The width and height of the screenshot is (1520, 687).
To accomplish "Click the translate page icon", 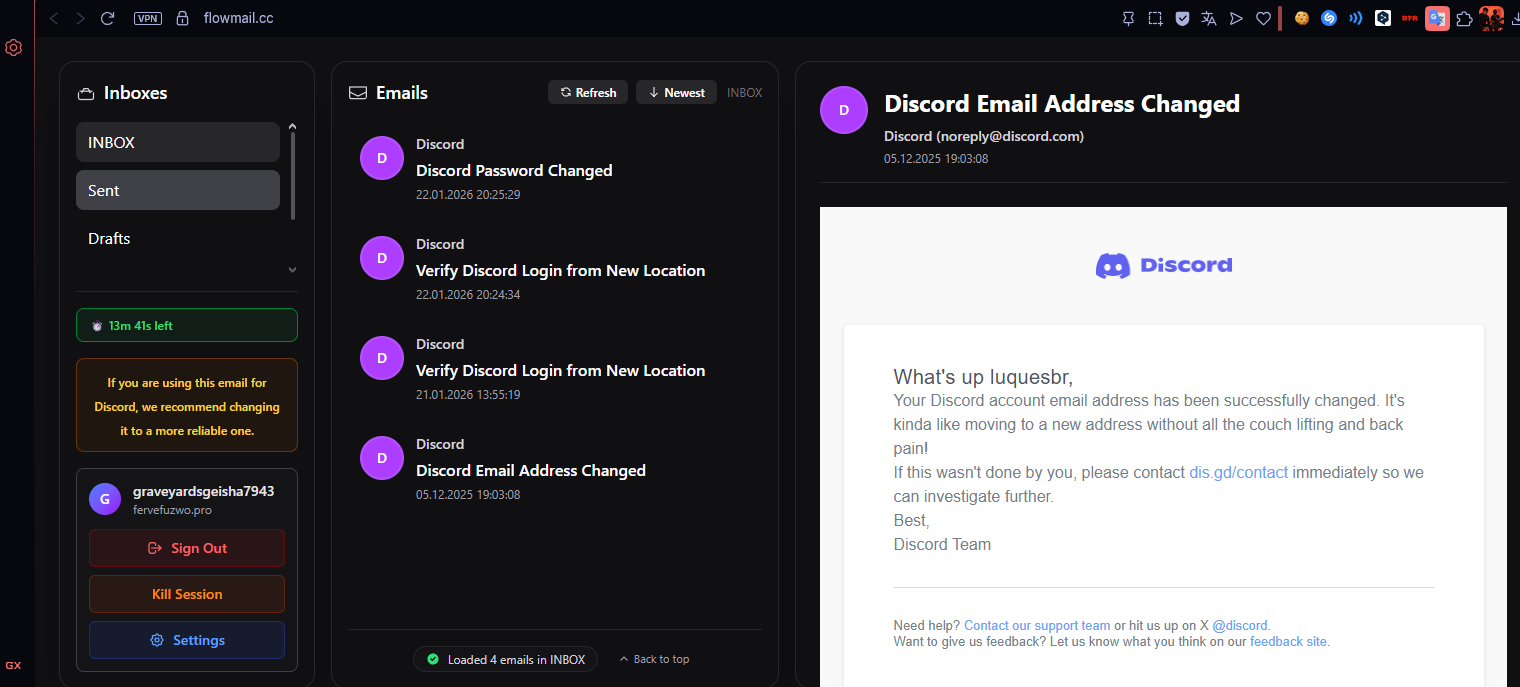I will click(1209, 18).
